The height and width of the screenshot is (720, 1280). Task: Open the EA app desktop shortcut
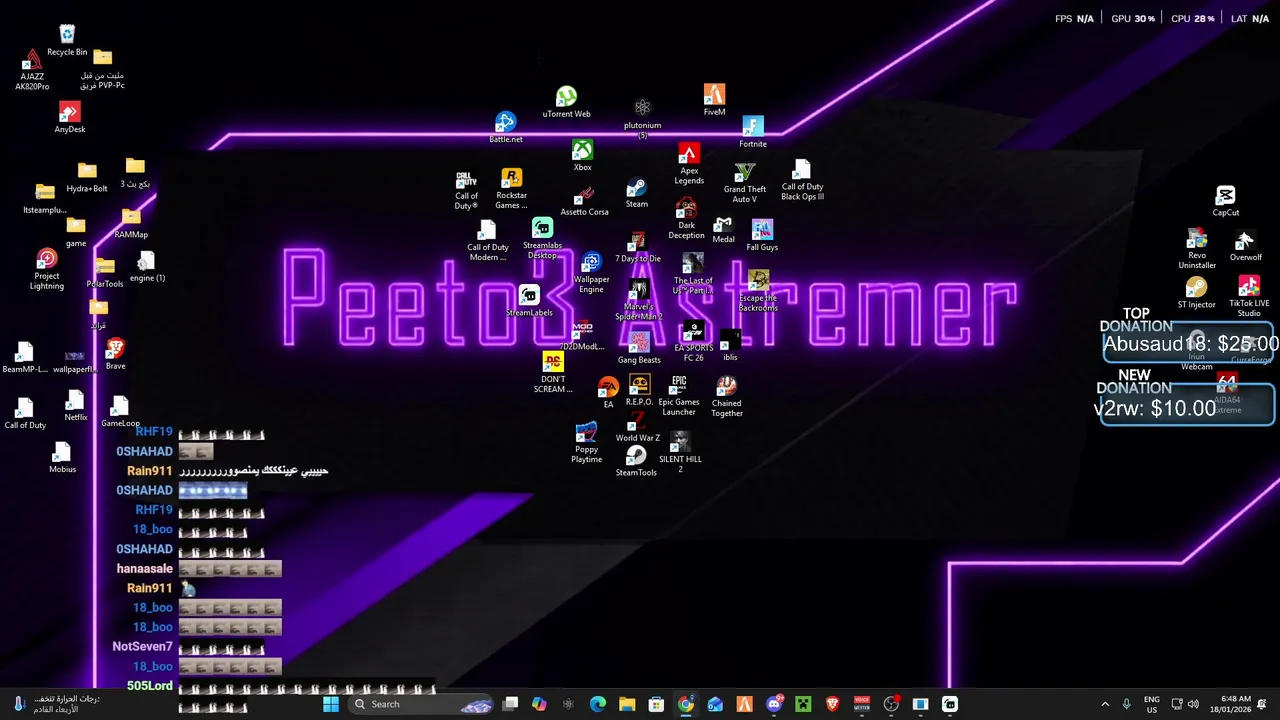(608, 393)
